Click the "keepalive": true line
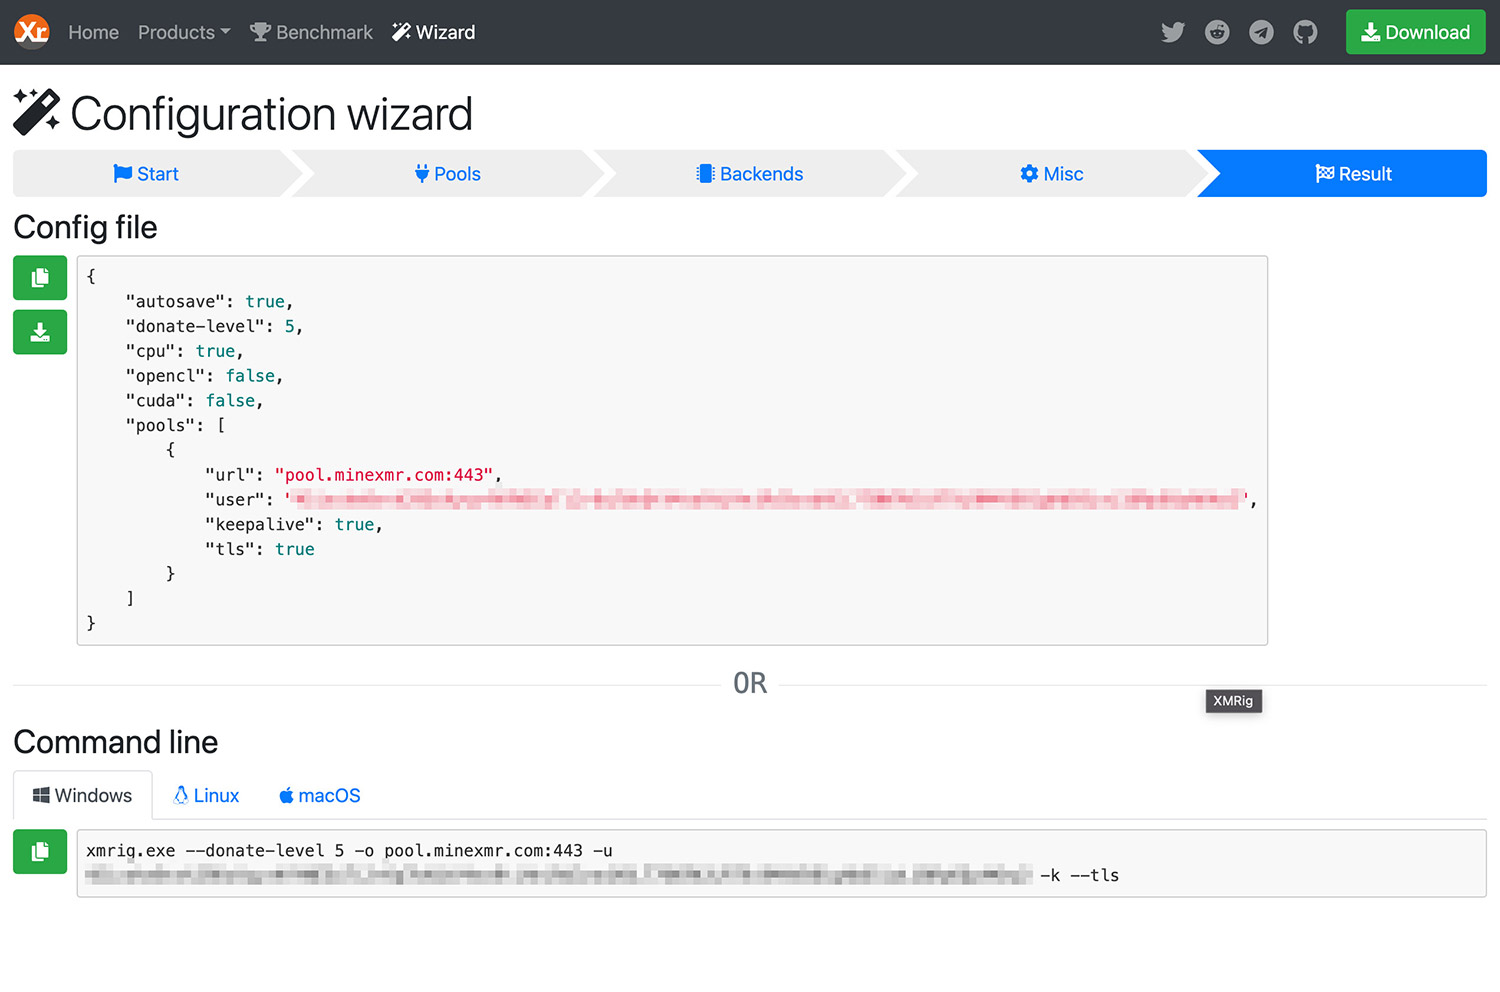This screenshot has width=1500, height=992. [x=294, y=524]
